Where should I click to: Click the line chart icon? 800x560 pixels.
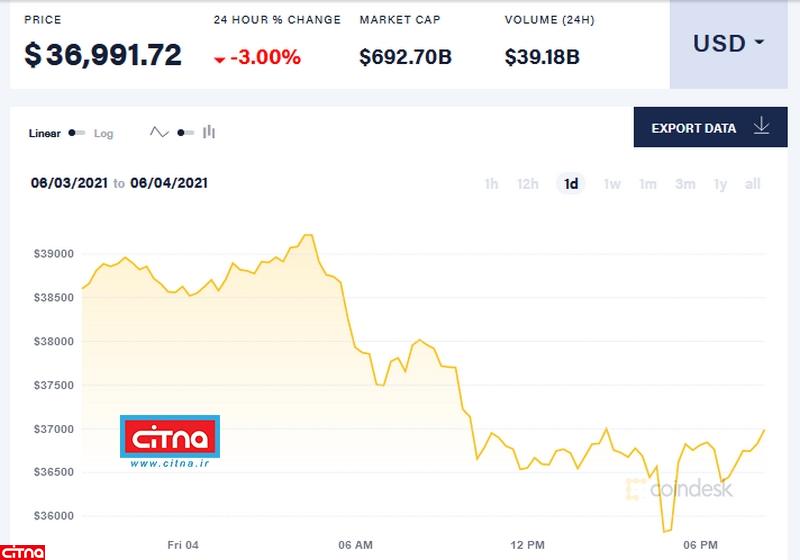coord(159,132)
